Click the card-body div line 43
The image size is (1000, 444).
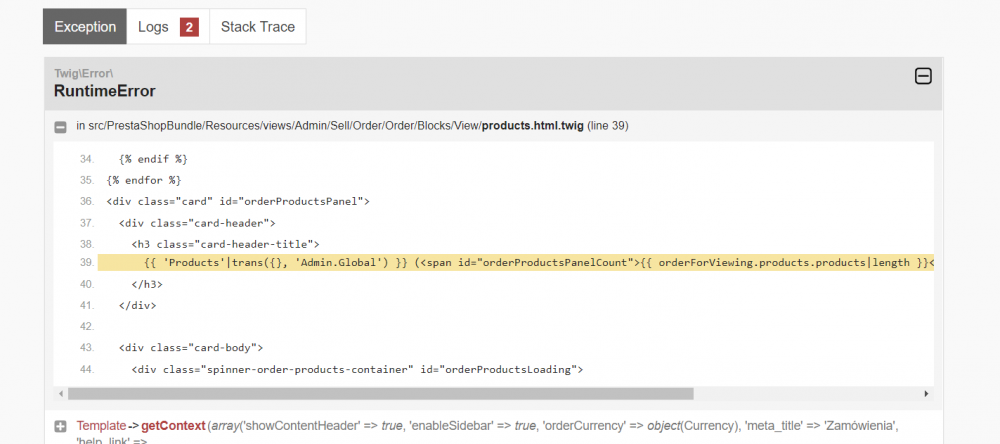[x=191, y=348]
